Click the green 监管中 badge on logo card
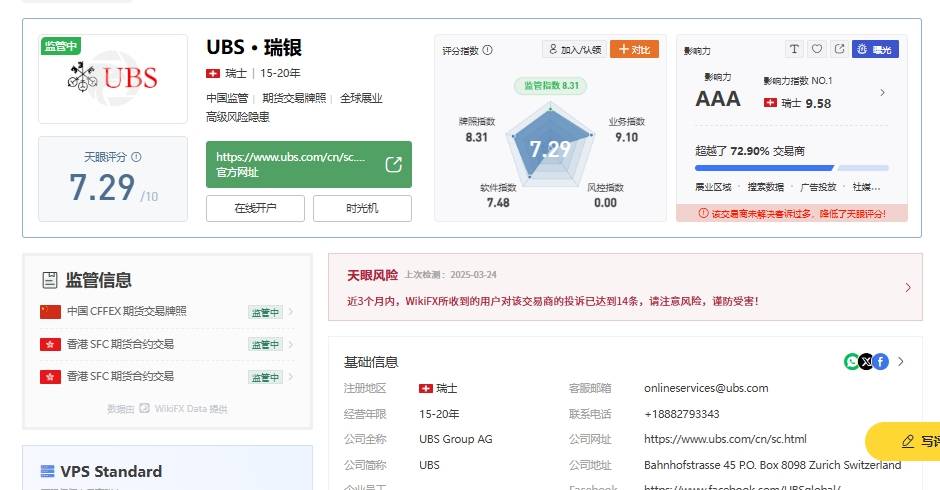This screenshot has width=940, height=490. 61,46
